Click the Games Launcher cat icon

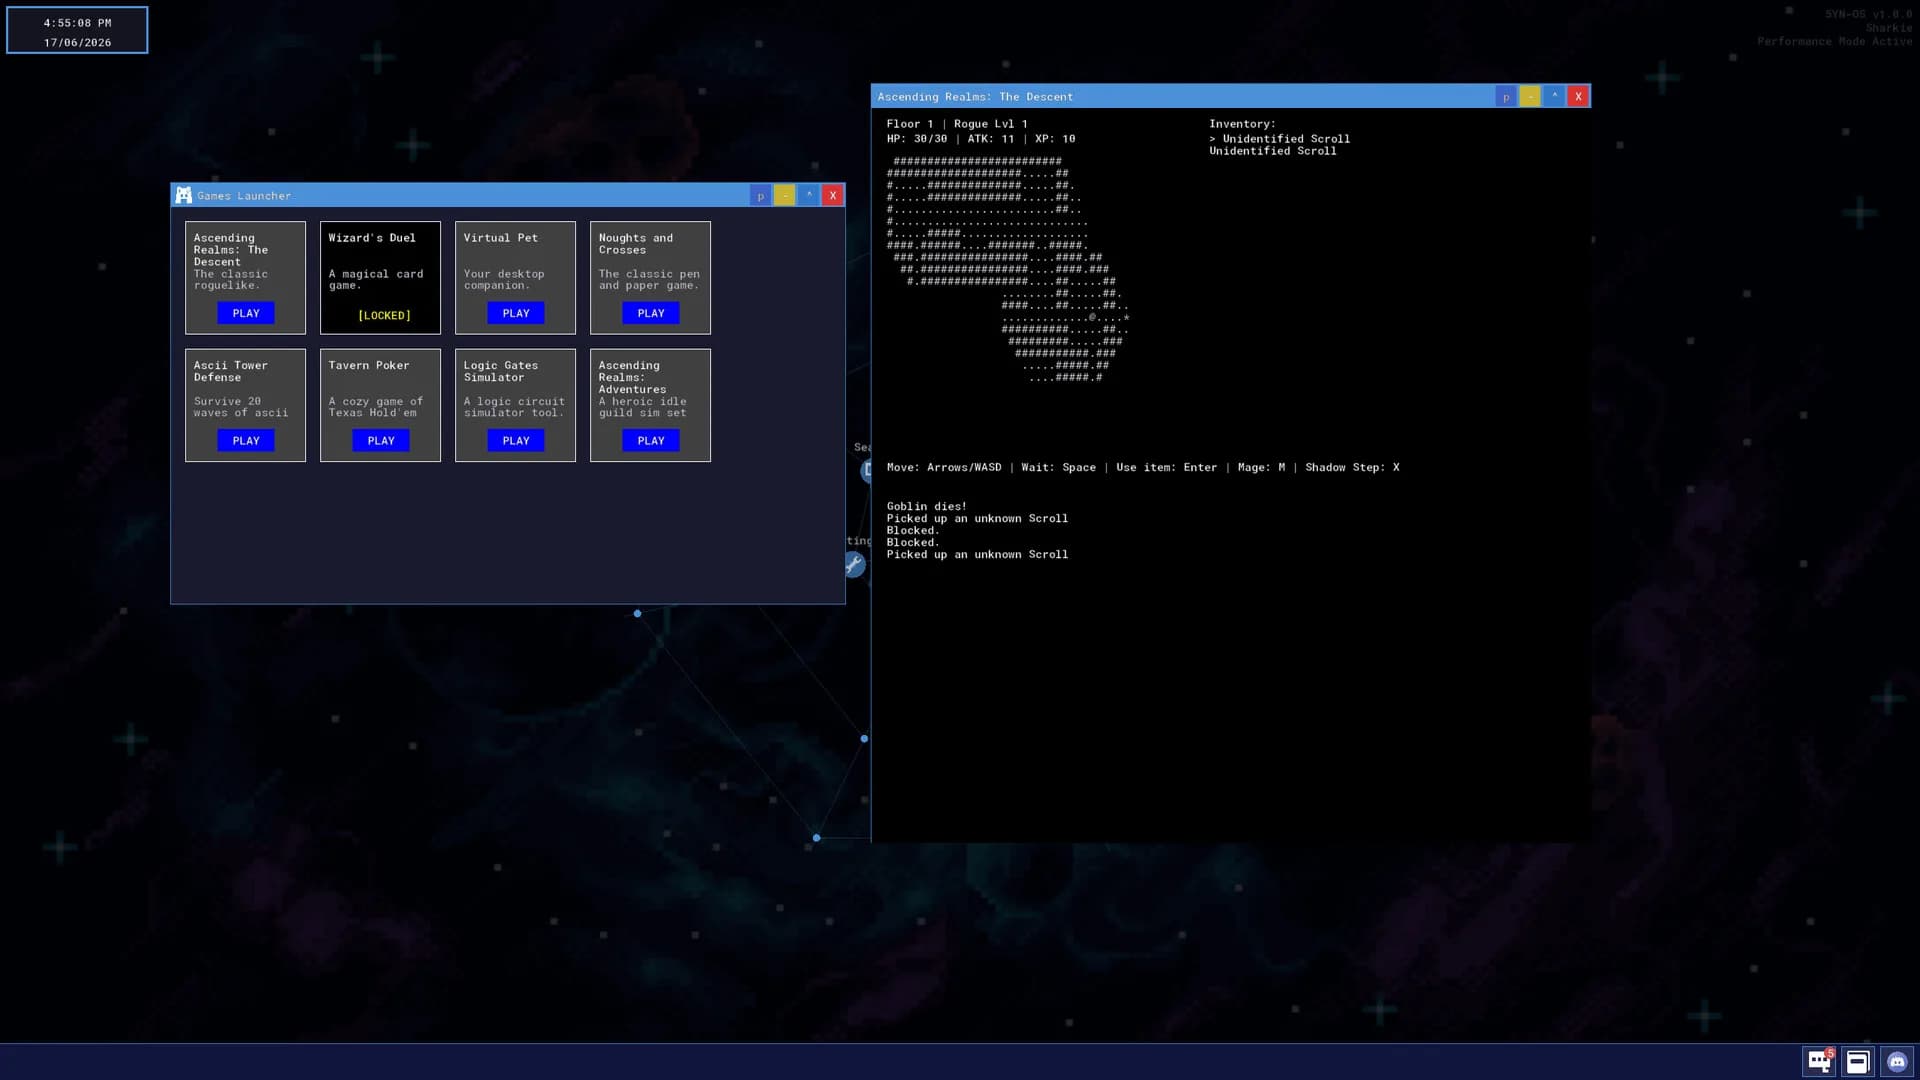(184, 195)
